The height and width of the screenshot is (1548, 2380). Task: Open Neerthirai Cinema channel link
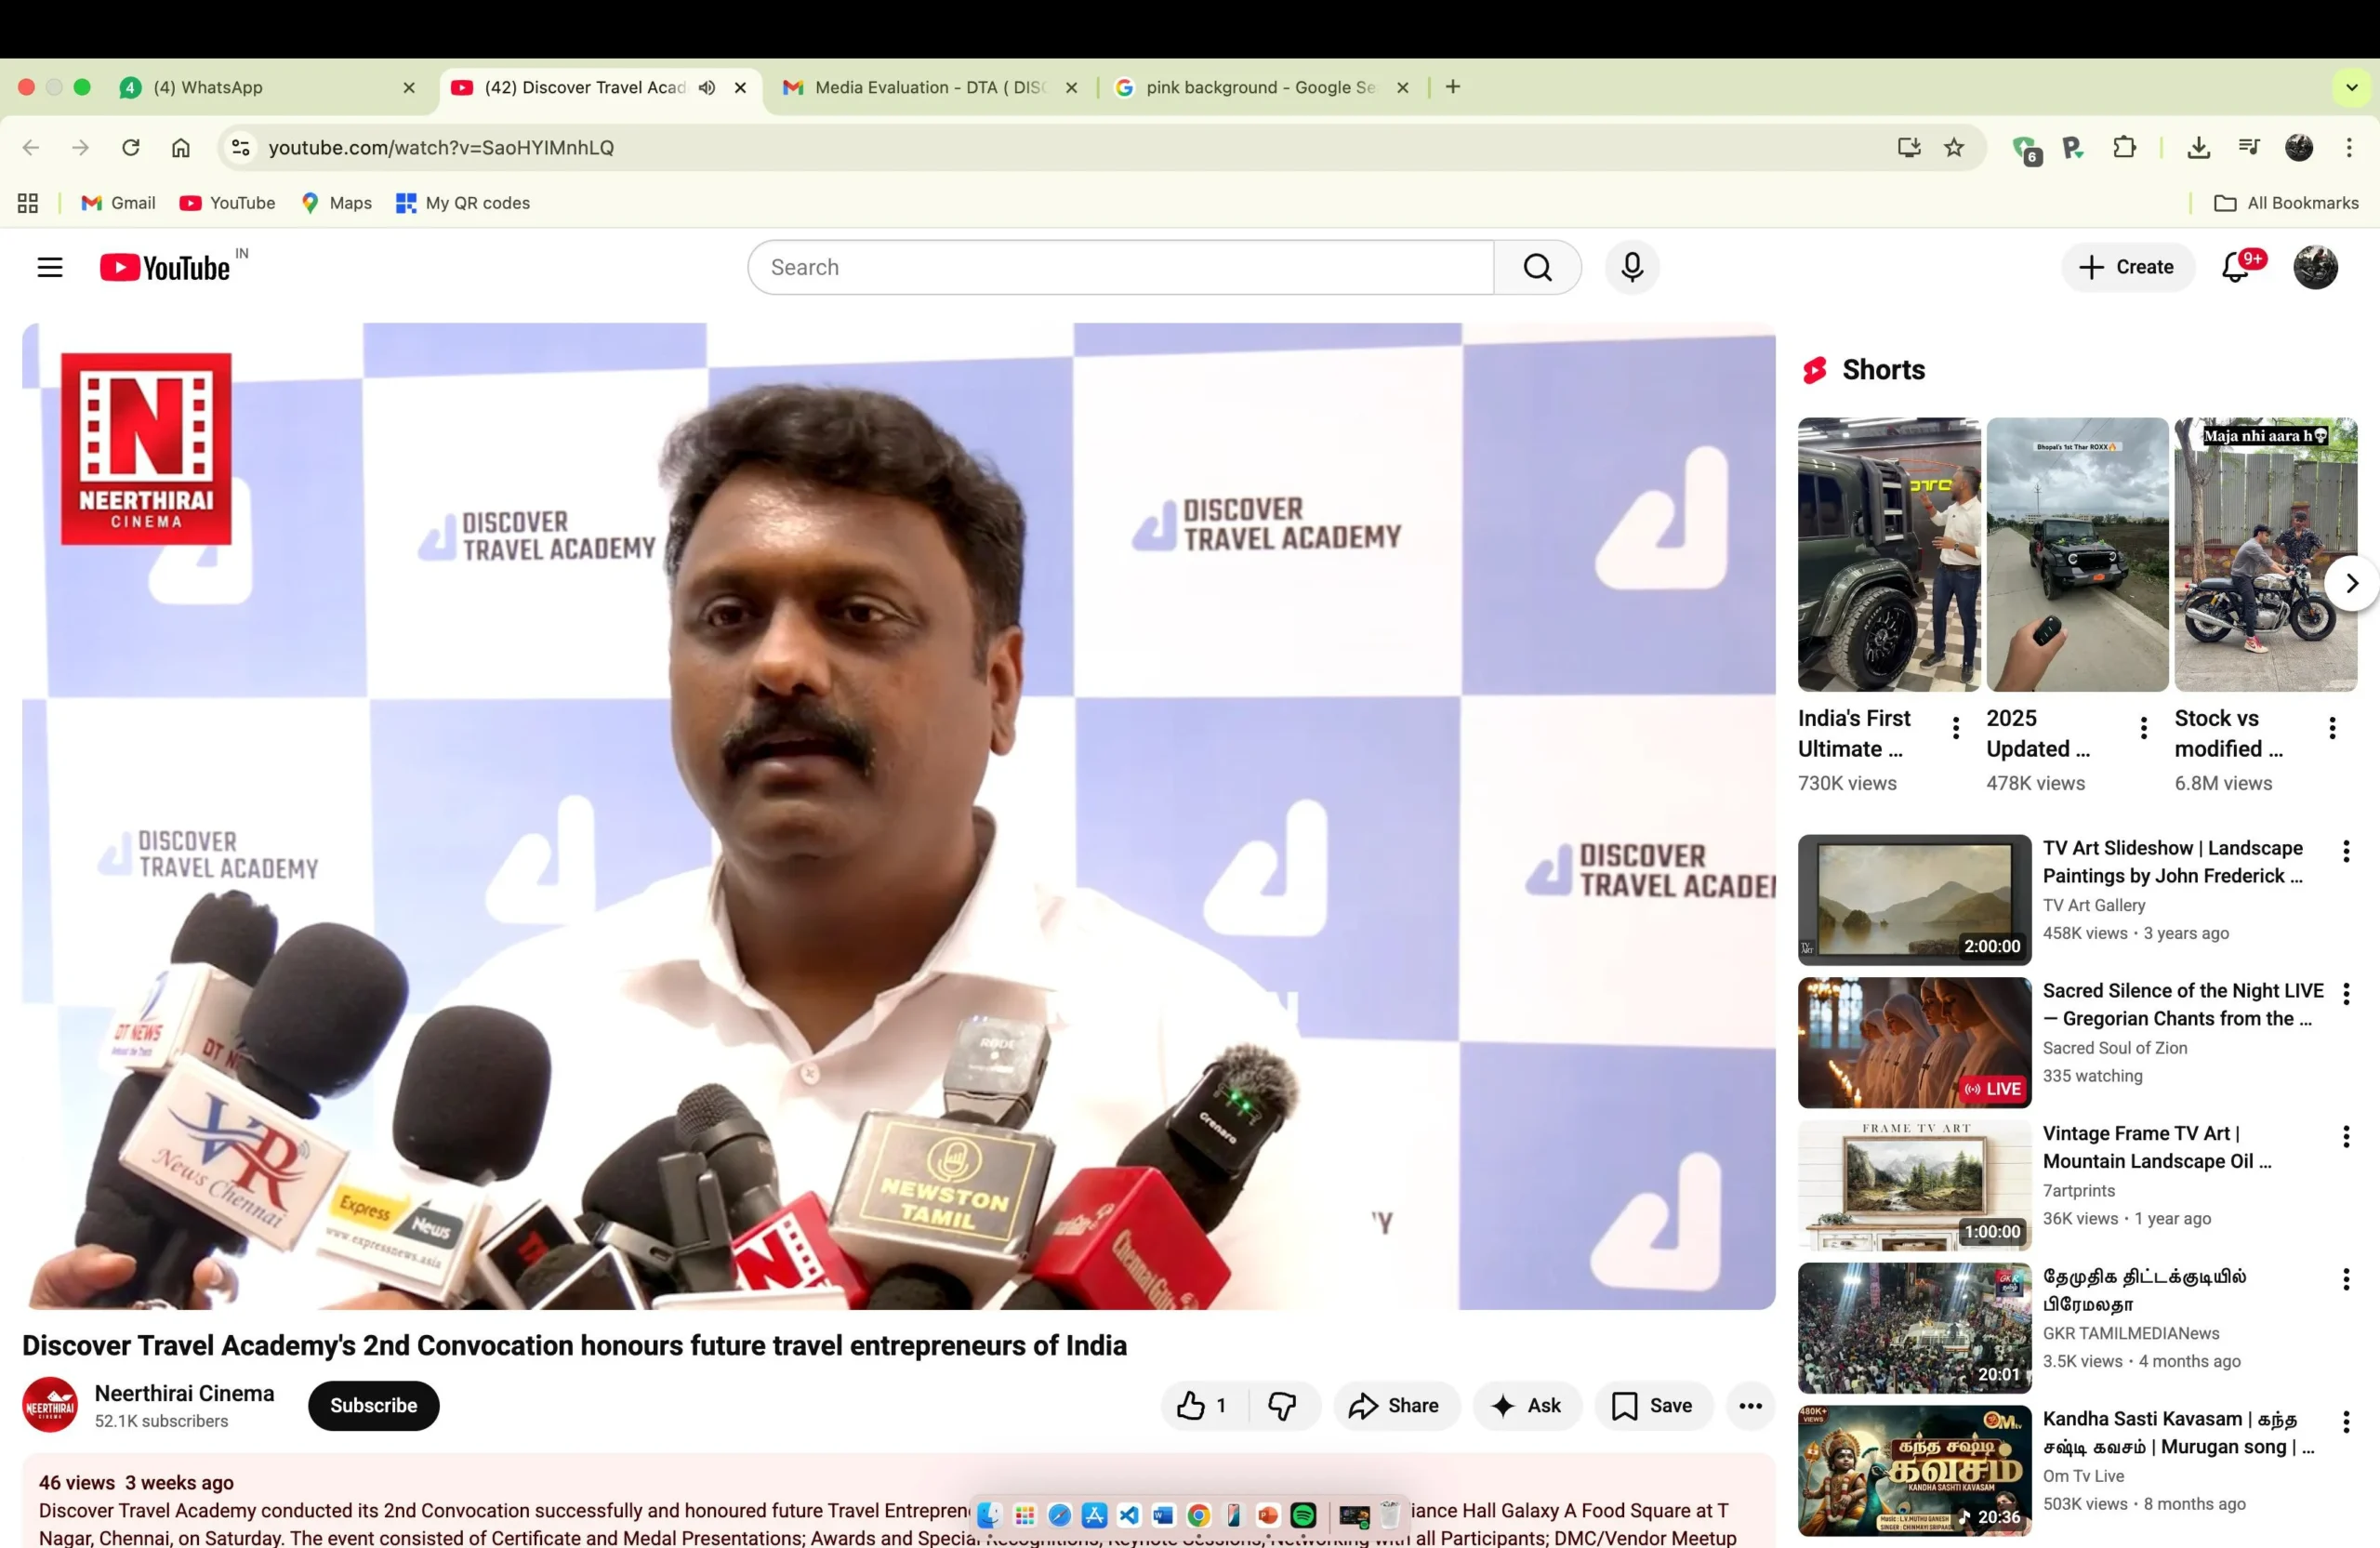(184, 1393)
